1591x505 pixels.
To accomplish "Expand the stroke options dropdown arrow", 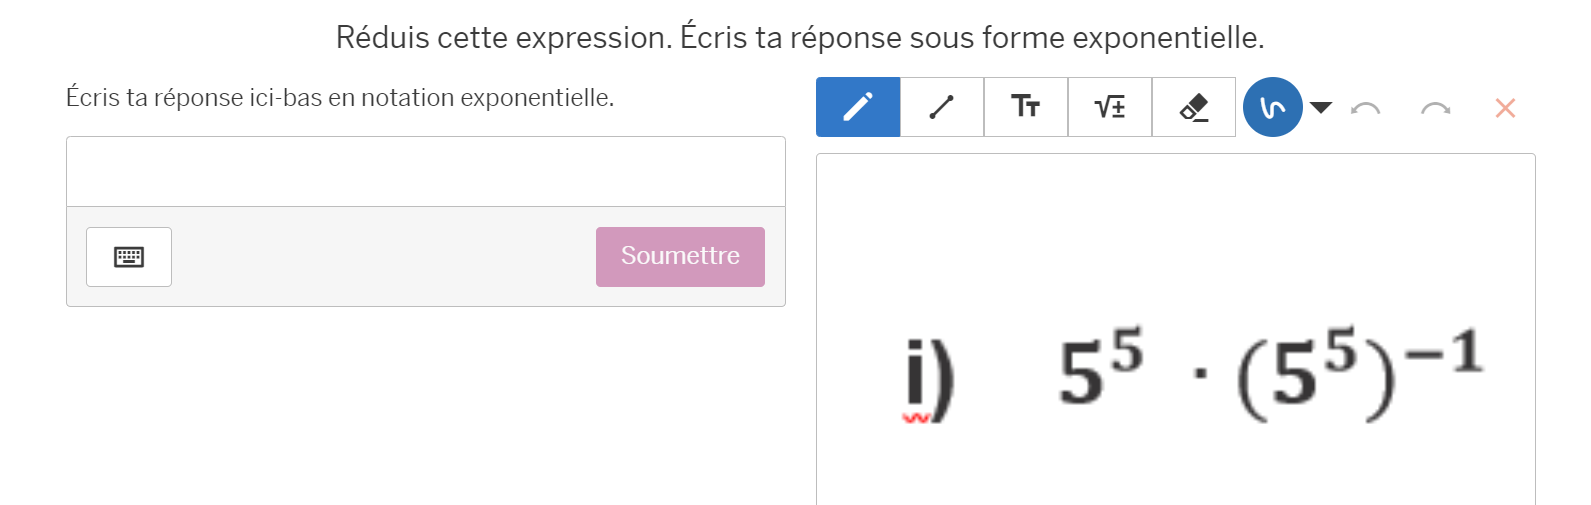I will (1321, 107).
